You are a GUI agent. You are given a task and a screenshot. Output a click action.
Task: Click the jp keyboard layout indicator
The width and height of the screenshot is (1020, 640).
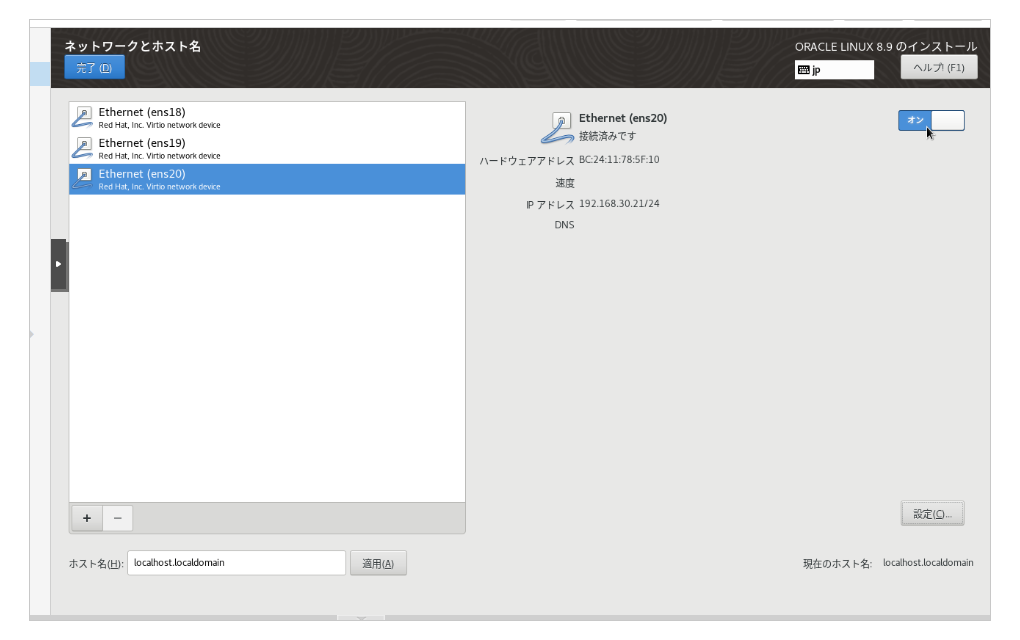point(834,70)
